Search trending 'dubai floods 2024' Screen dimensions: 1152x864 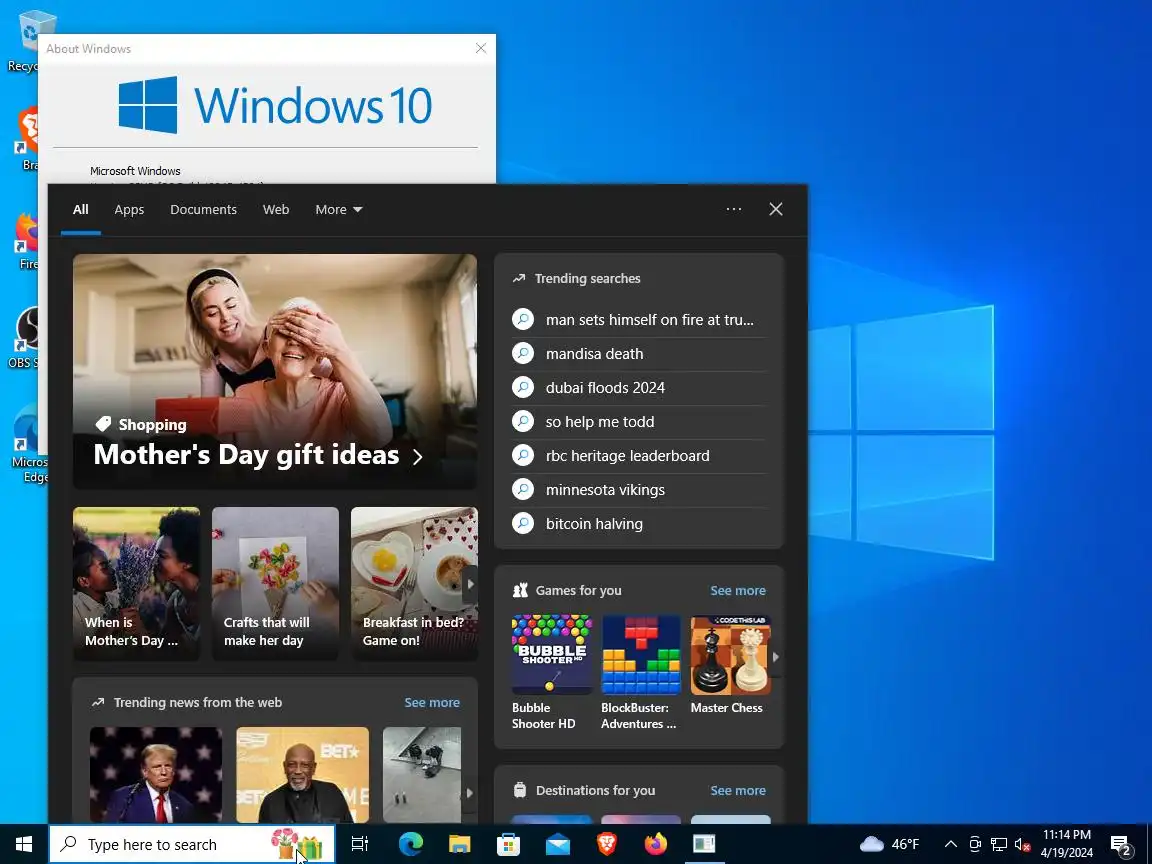[x=639, y=388]
